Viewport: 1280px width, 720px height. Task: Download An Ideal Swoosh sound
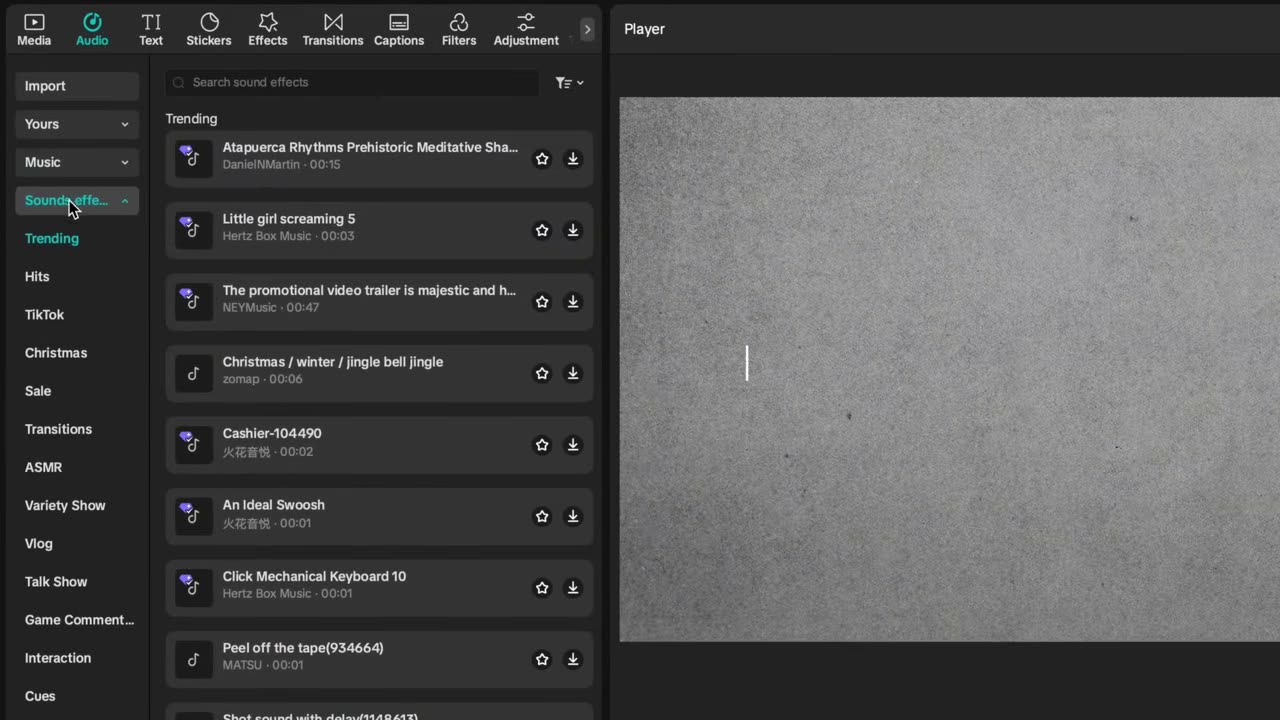tap(573, 516)
